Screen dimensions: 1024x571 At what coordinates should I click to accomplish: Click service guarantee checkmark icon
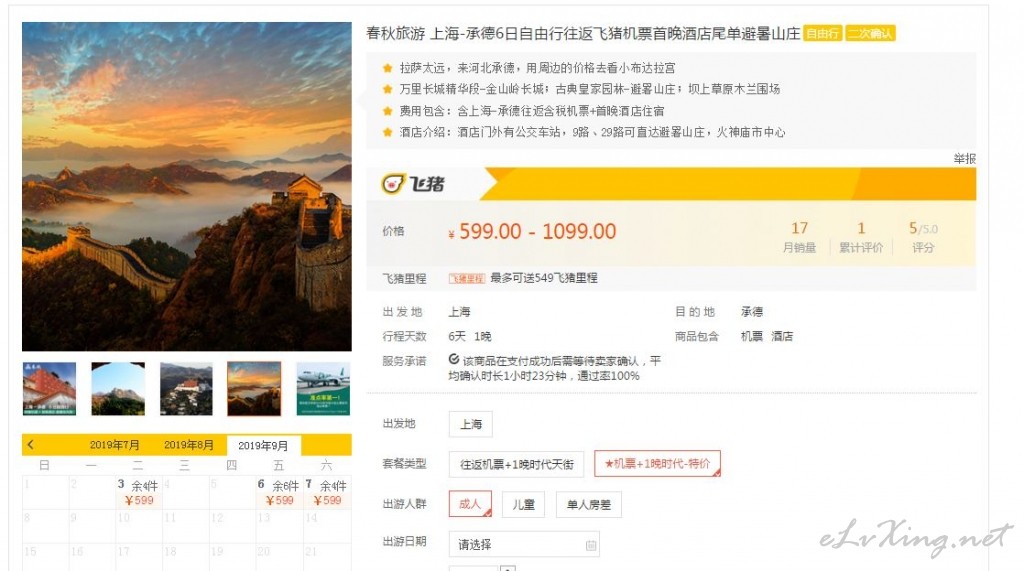coord(454,359)
